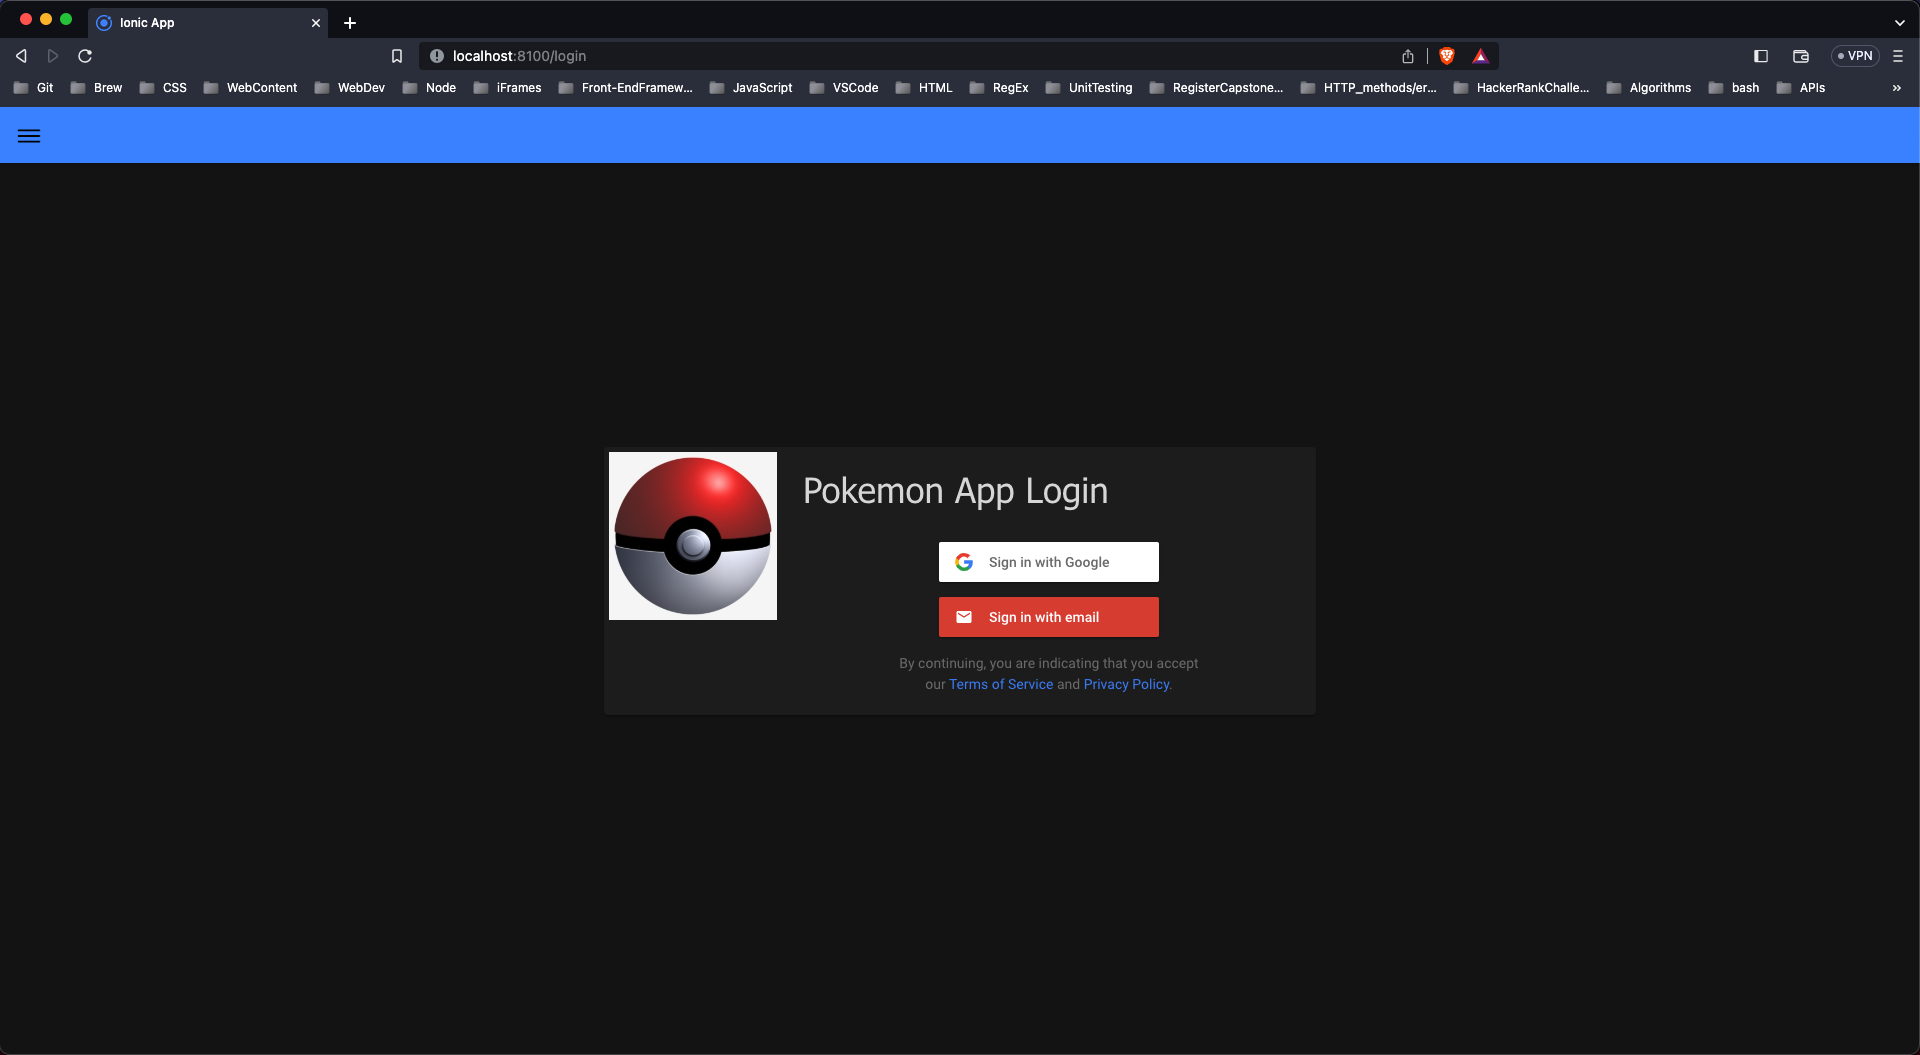Toggle the VPN button
1920x1055 pixels.
coord(1855,56)
